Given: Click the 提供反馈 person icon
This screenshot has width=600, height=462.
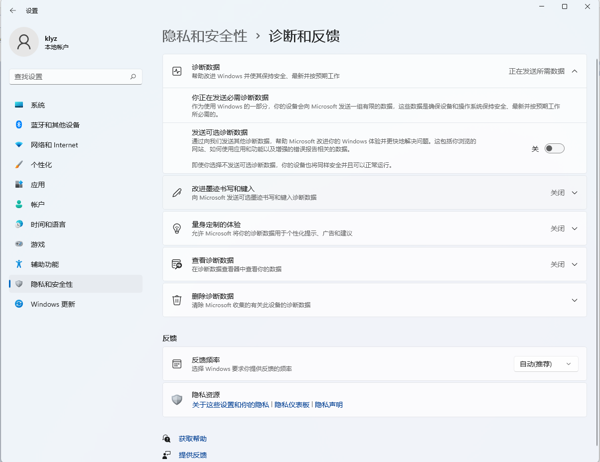Looking at the screenshot, I should click(166, 455).
